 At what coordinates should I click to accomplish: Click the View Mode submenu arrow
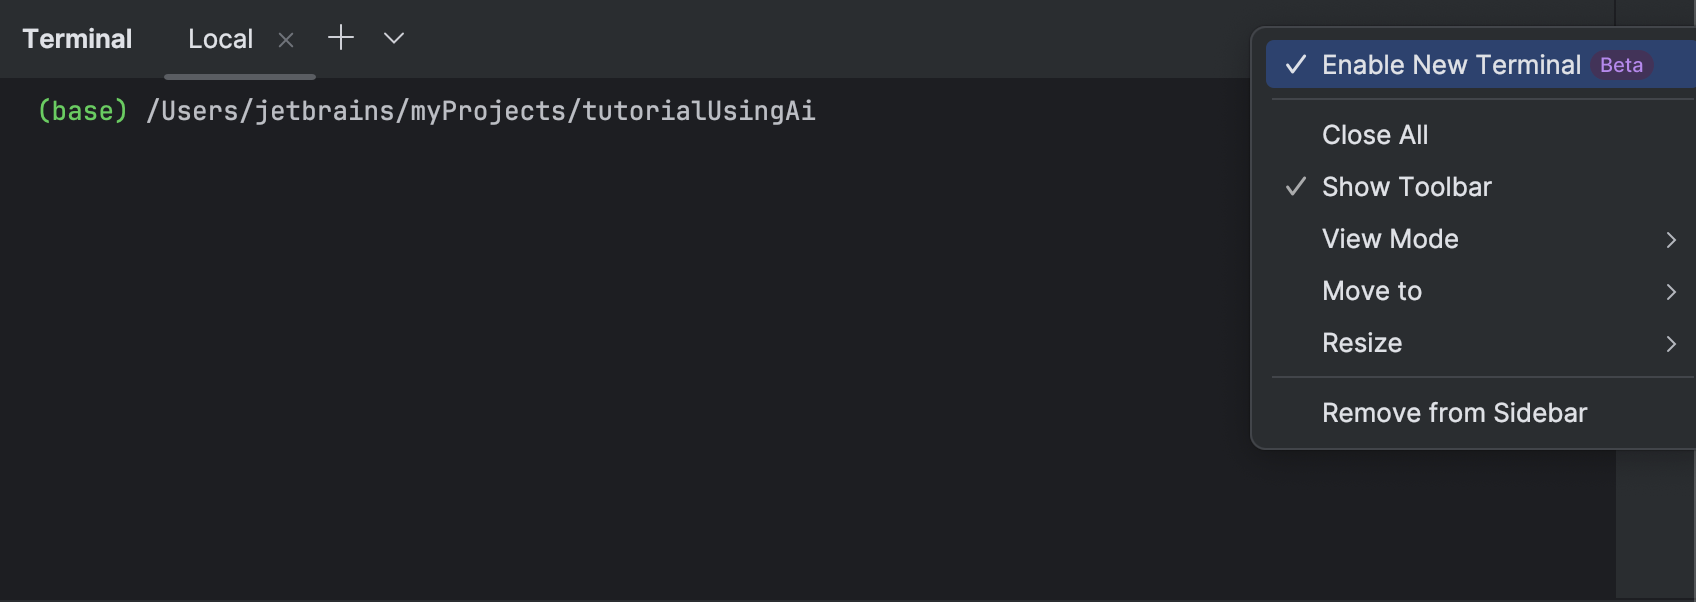[x=1670, y=239]
